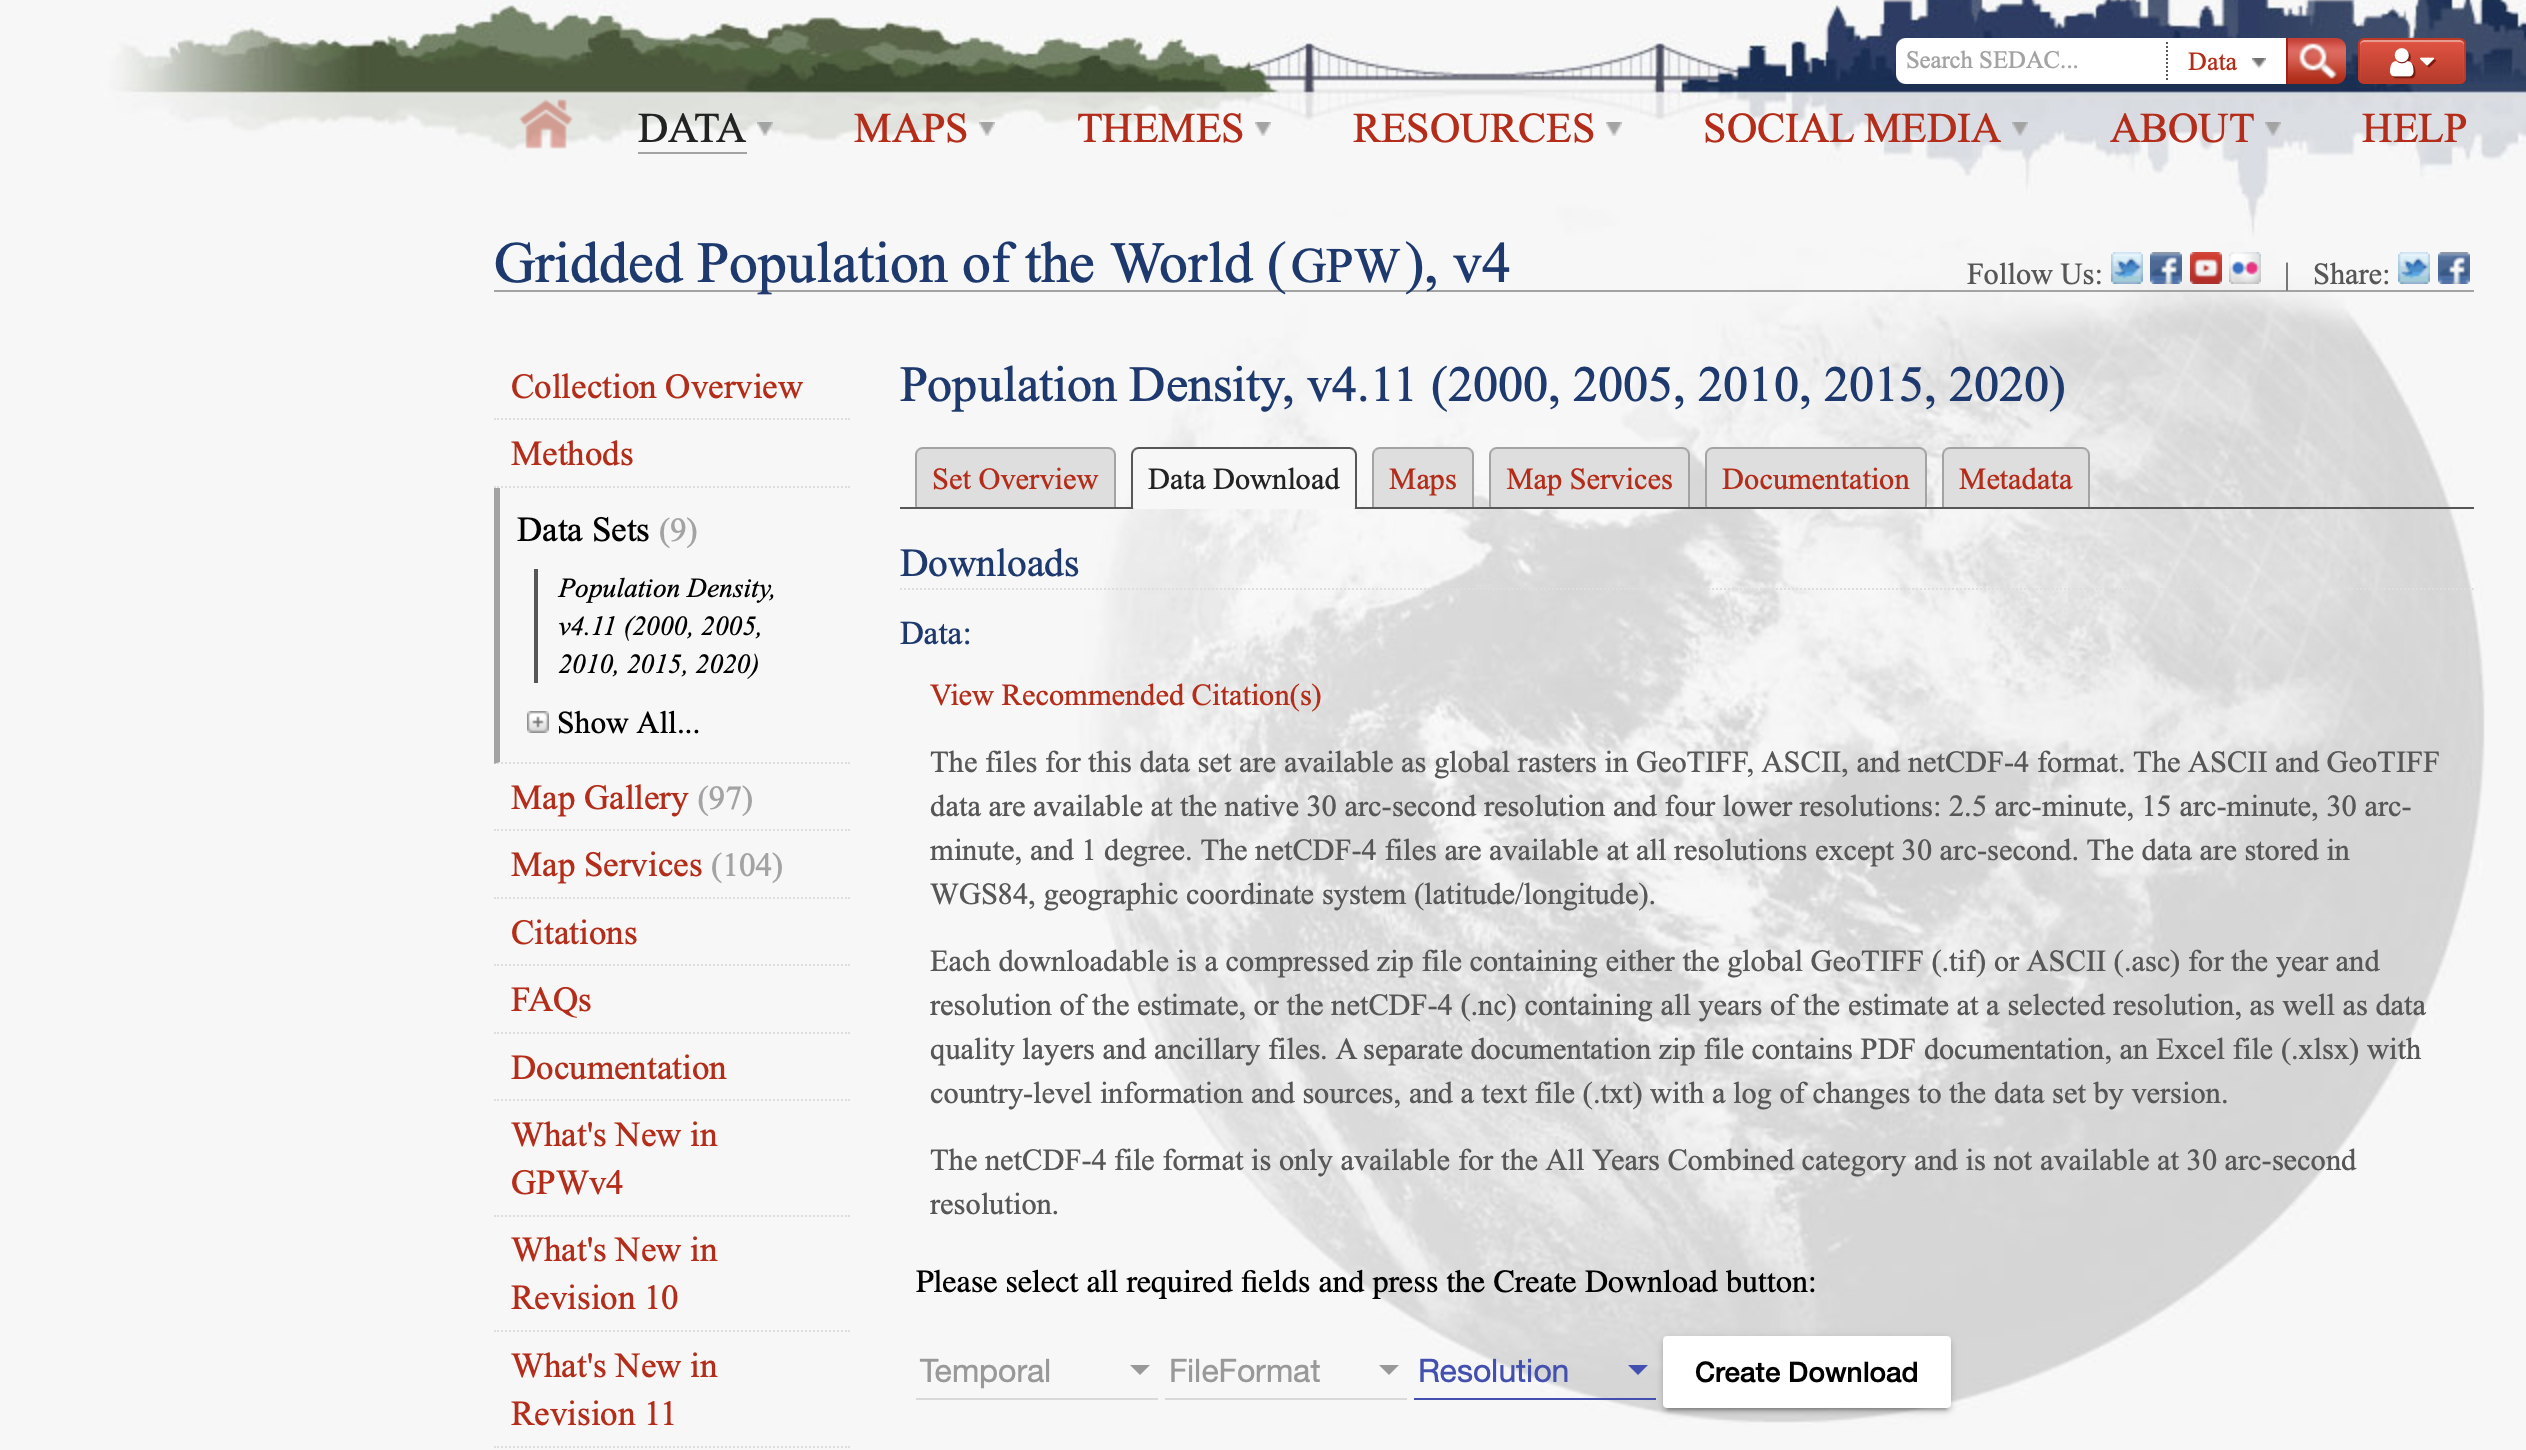Expand Show All data sets
Viewport: 2526px width, 1450px height.
613,722
